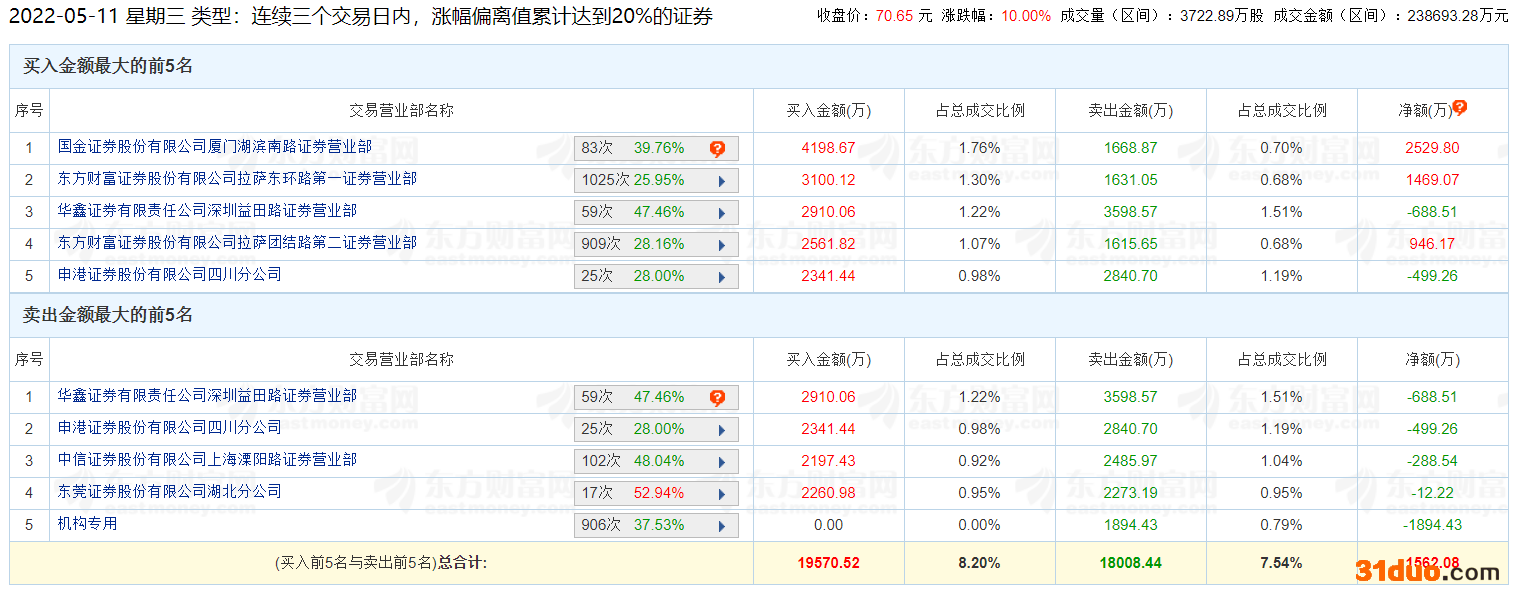Expand 59次 stats arrow in buy table's 华鑫证券 row

point(722,213)
